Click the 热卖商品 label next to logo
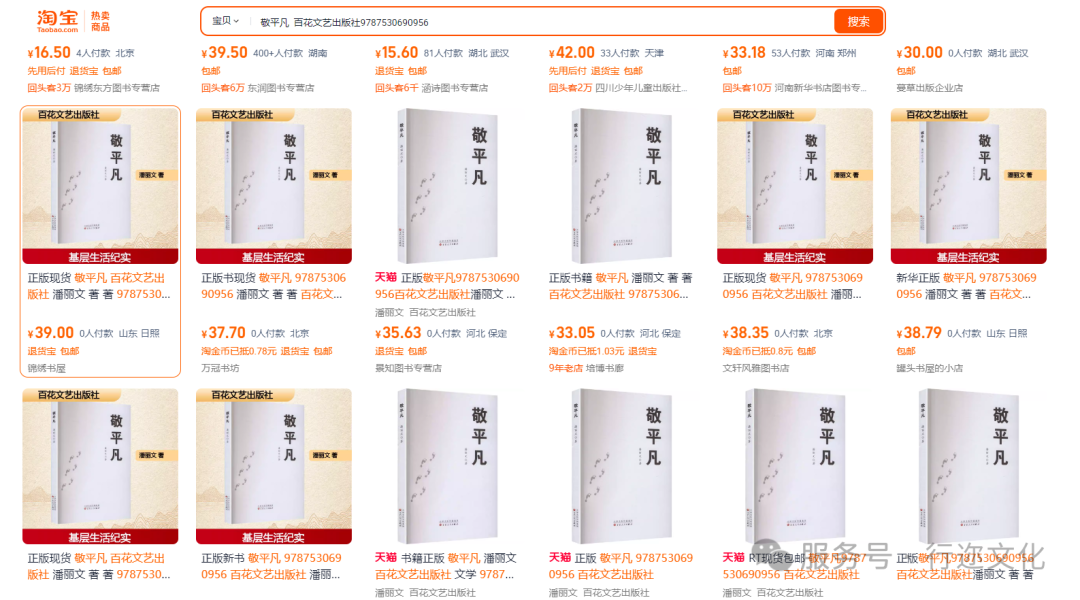Screen dimensions: 1080x600 pos(101,21)
